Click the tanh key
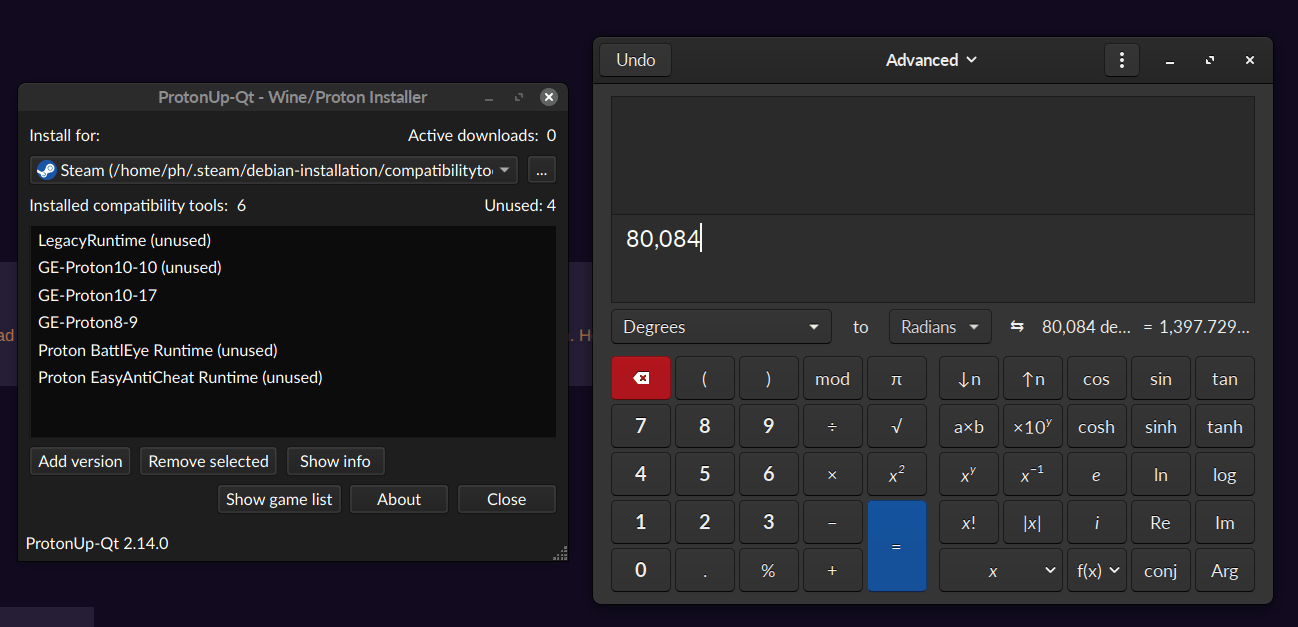The width and height of the screenshot is (1298, 627). point(1225,426)
